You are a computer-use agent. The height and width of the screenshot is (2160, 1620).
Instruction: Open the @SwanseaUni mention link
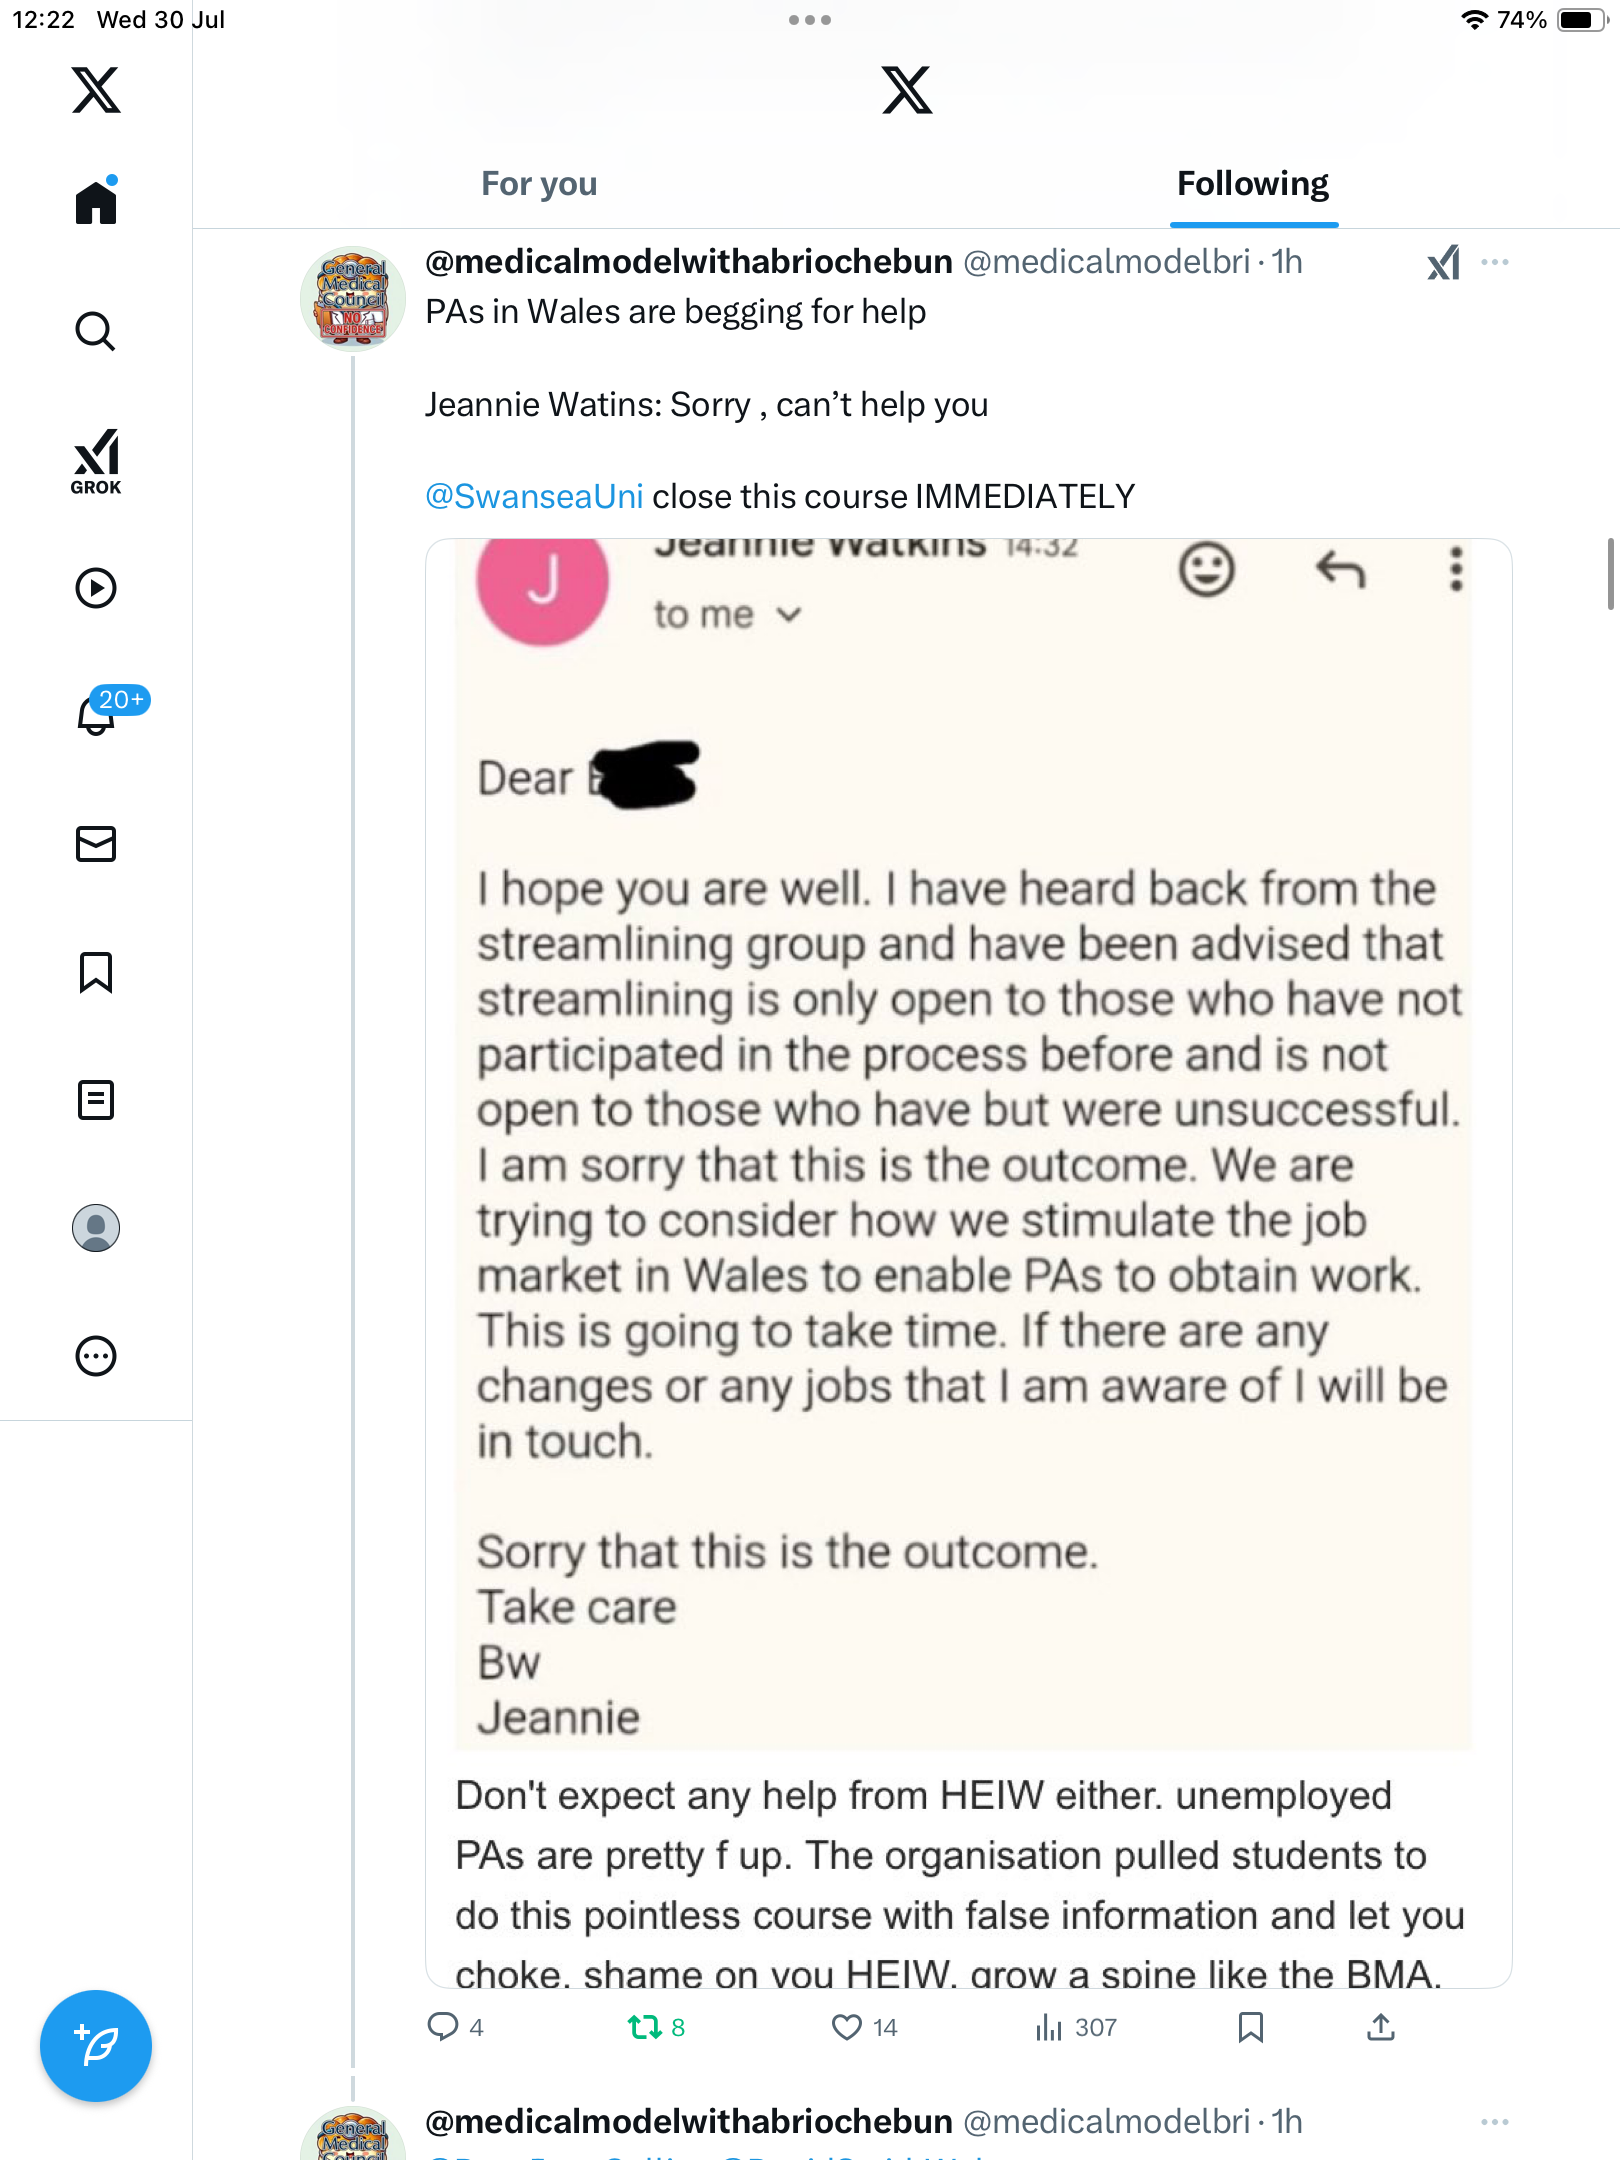tap(534, 497)
